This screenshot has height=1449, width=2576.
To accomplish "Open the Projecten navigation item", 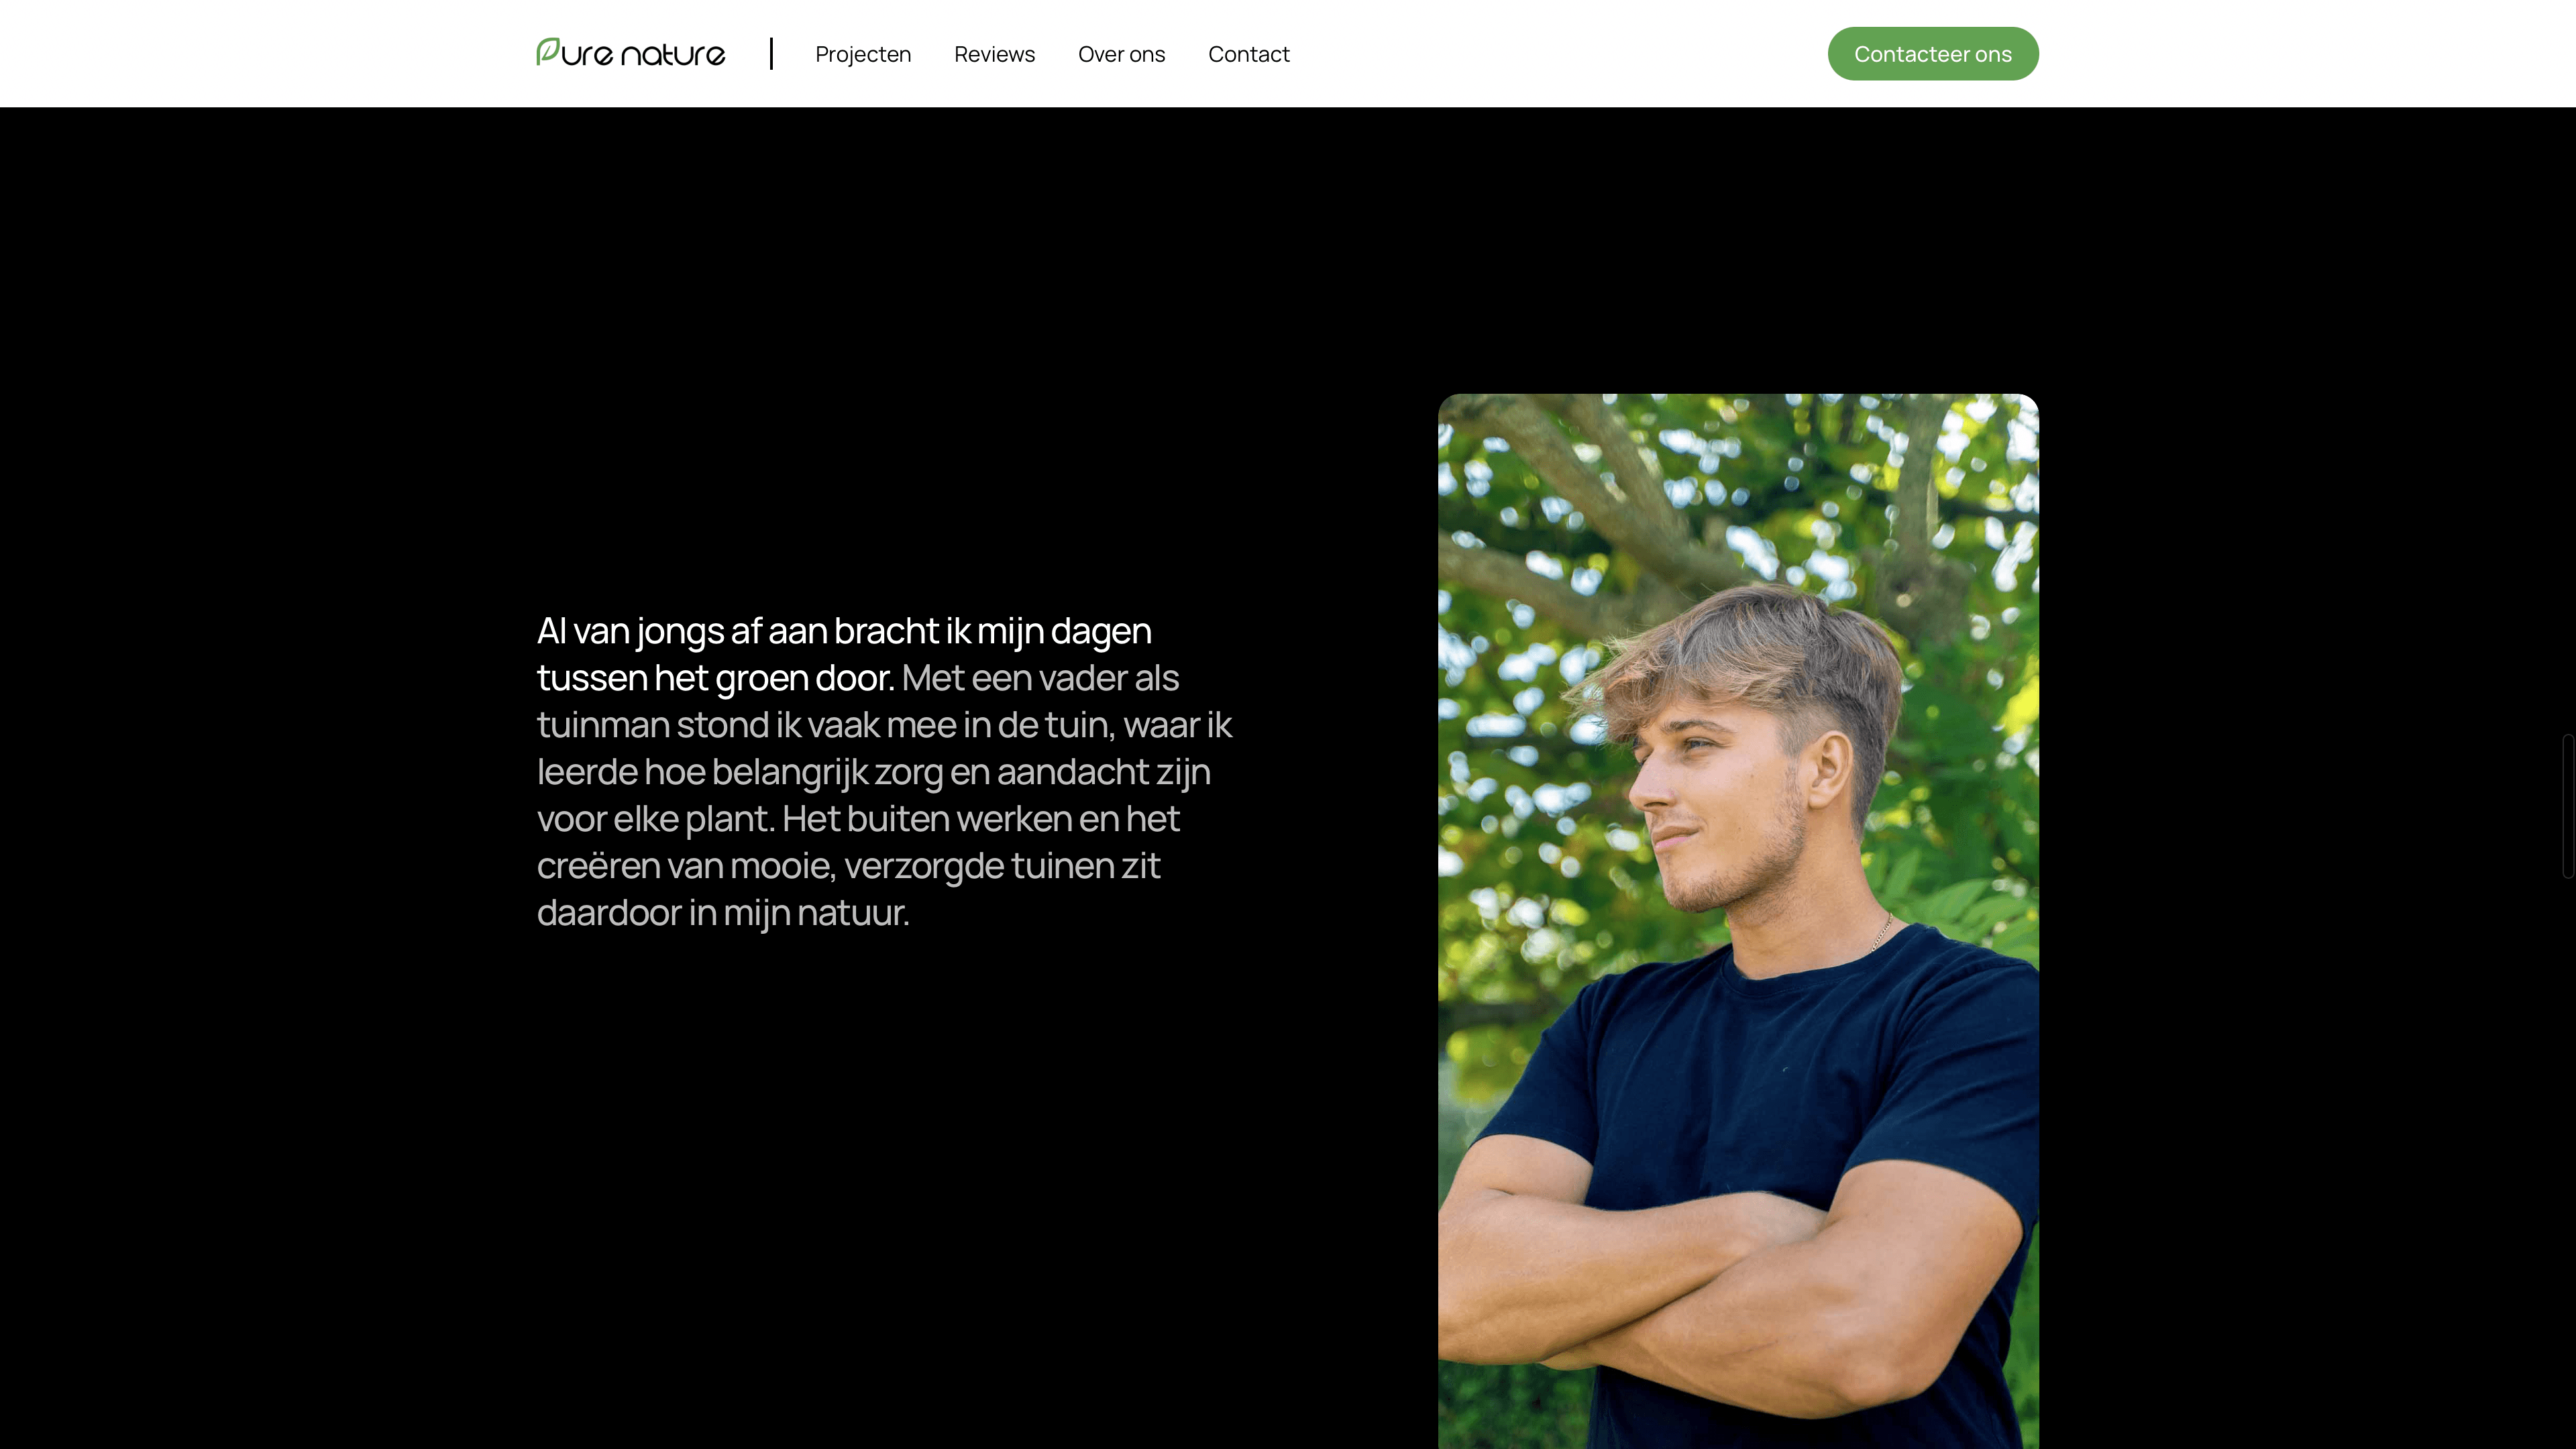I will click(x=863, y=54).
